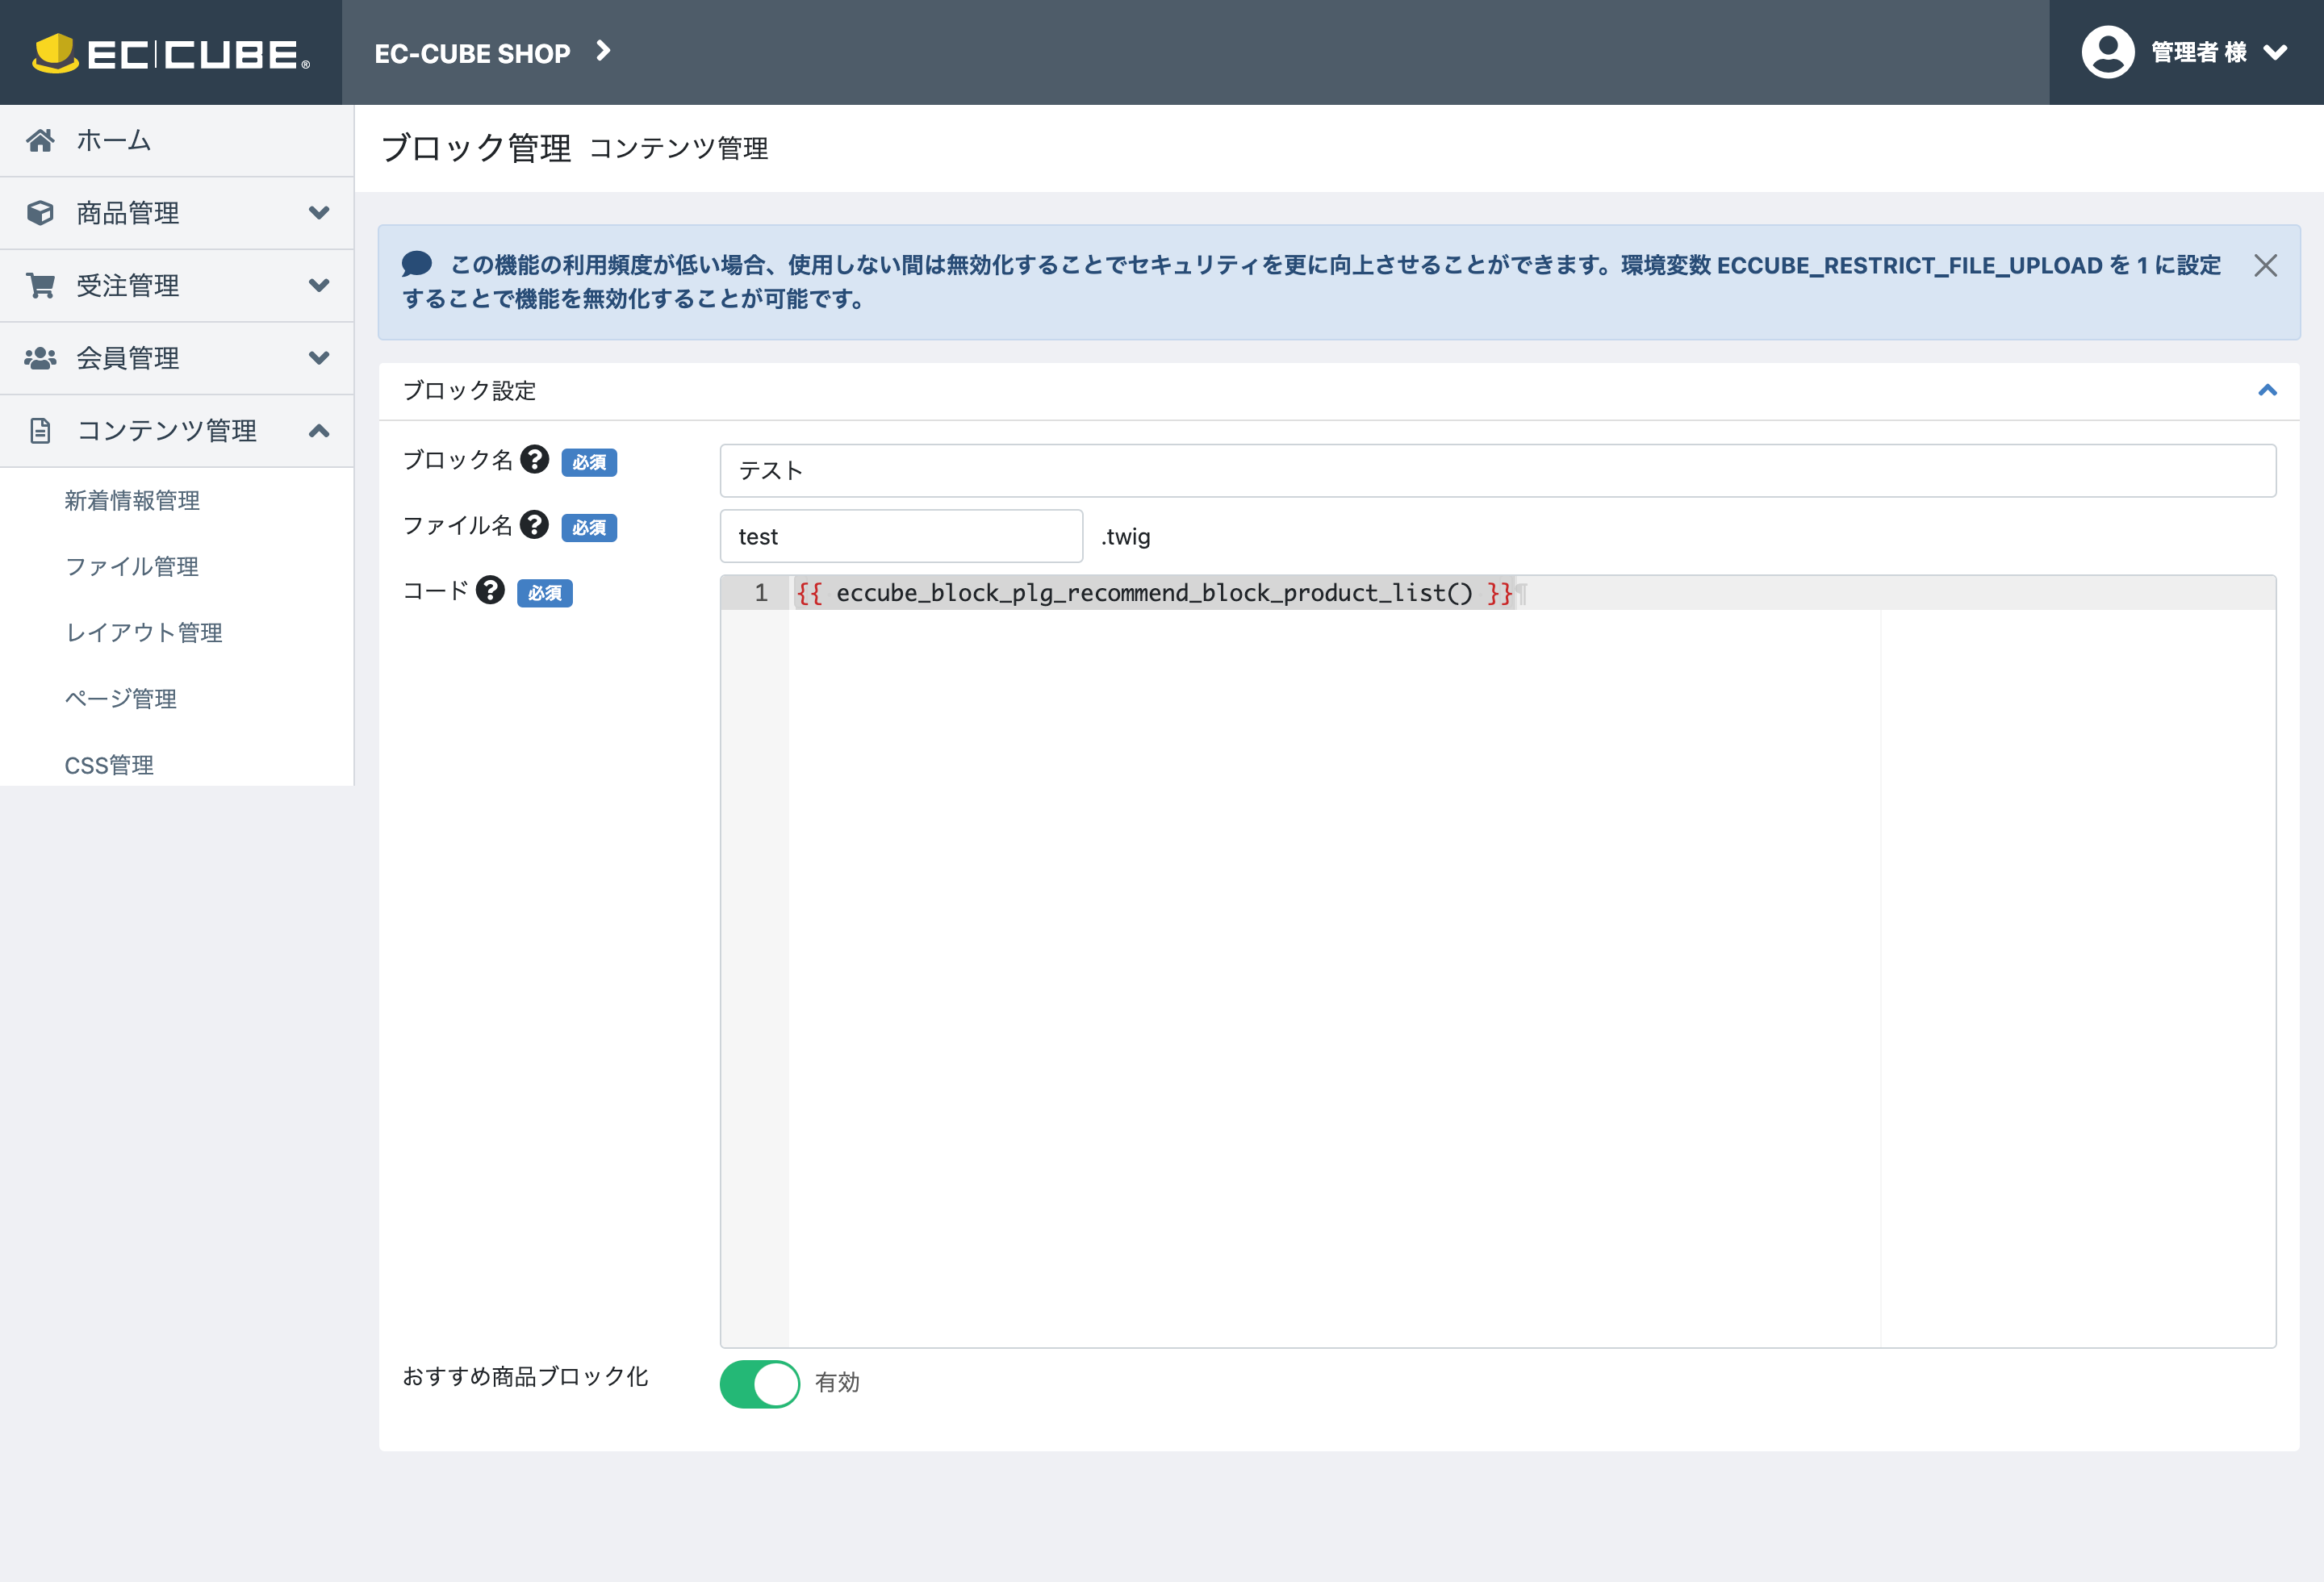Toggle おすすめ商品ブロック化 switch
This screenshot has height=1582, width=2324.
pyautogui.click(x=760, y=1383)
